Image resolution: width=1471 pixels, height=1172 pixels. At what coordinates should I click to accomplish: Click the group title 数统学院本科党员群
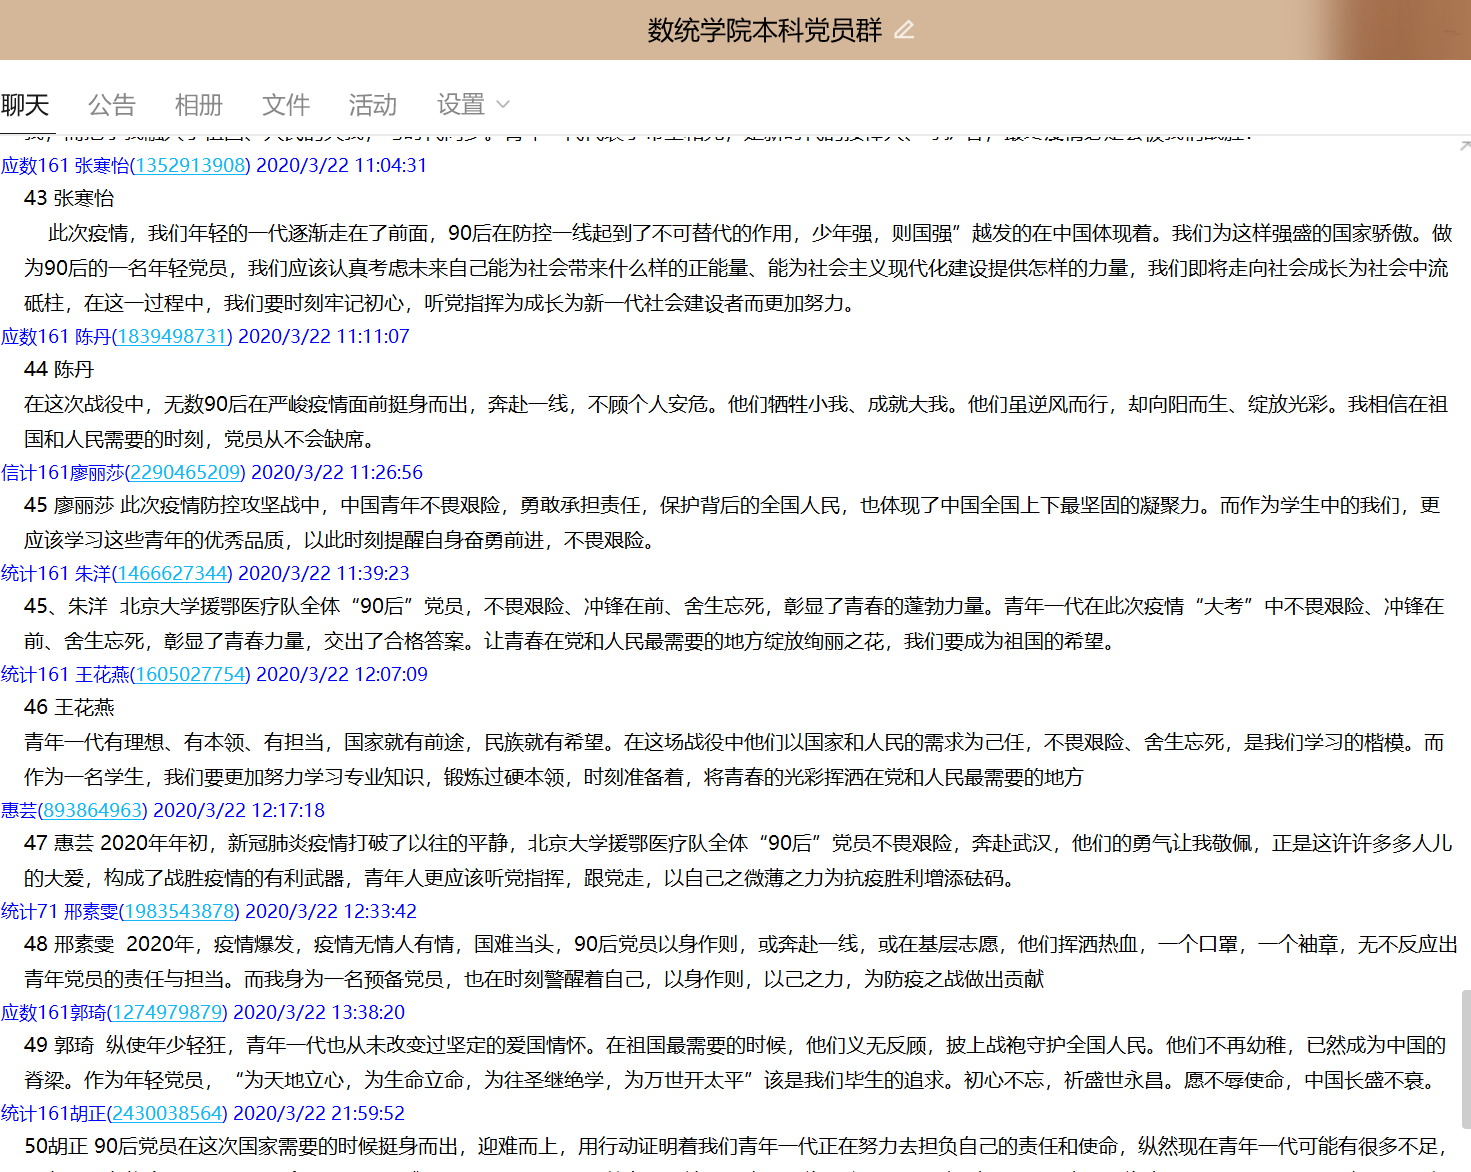(764, 30)
